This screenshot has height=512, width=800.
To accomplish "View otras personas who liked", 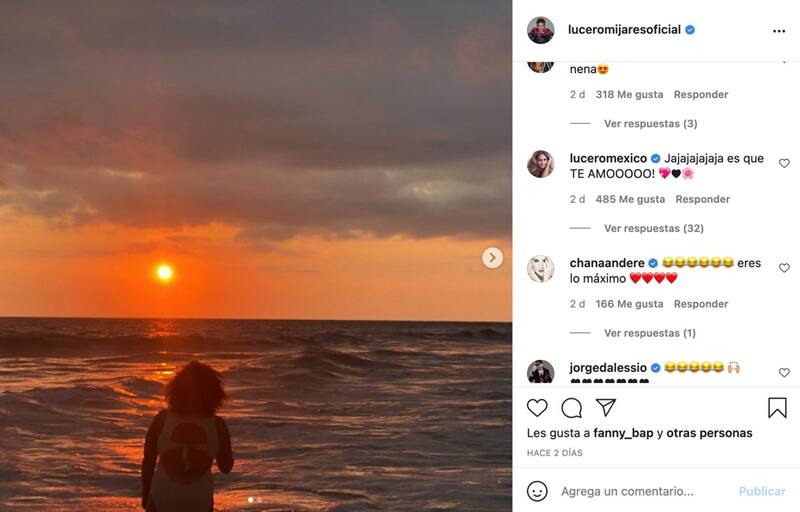I will (710, 433).
